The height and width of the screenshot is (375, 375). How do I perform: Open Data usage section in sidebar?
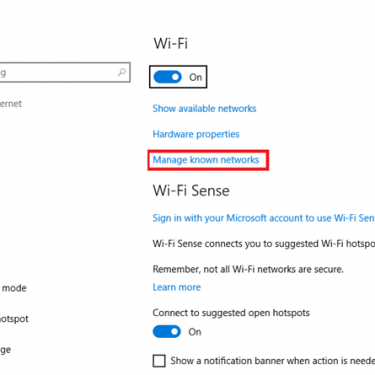pos(5,350)
